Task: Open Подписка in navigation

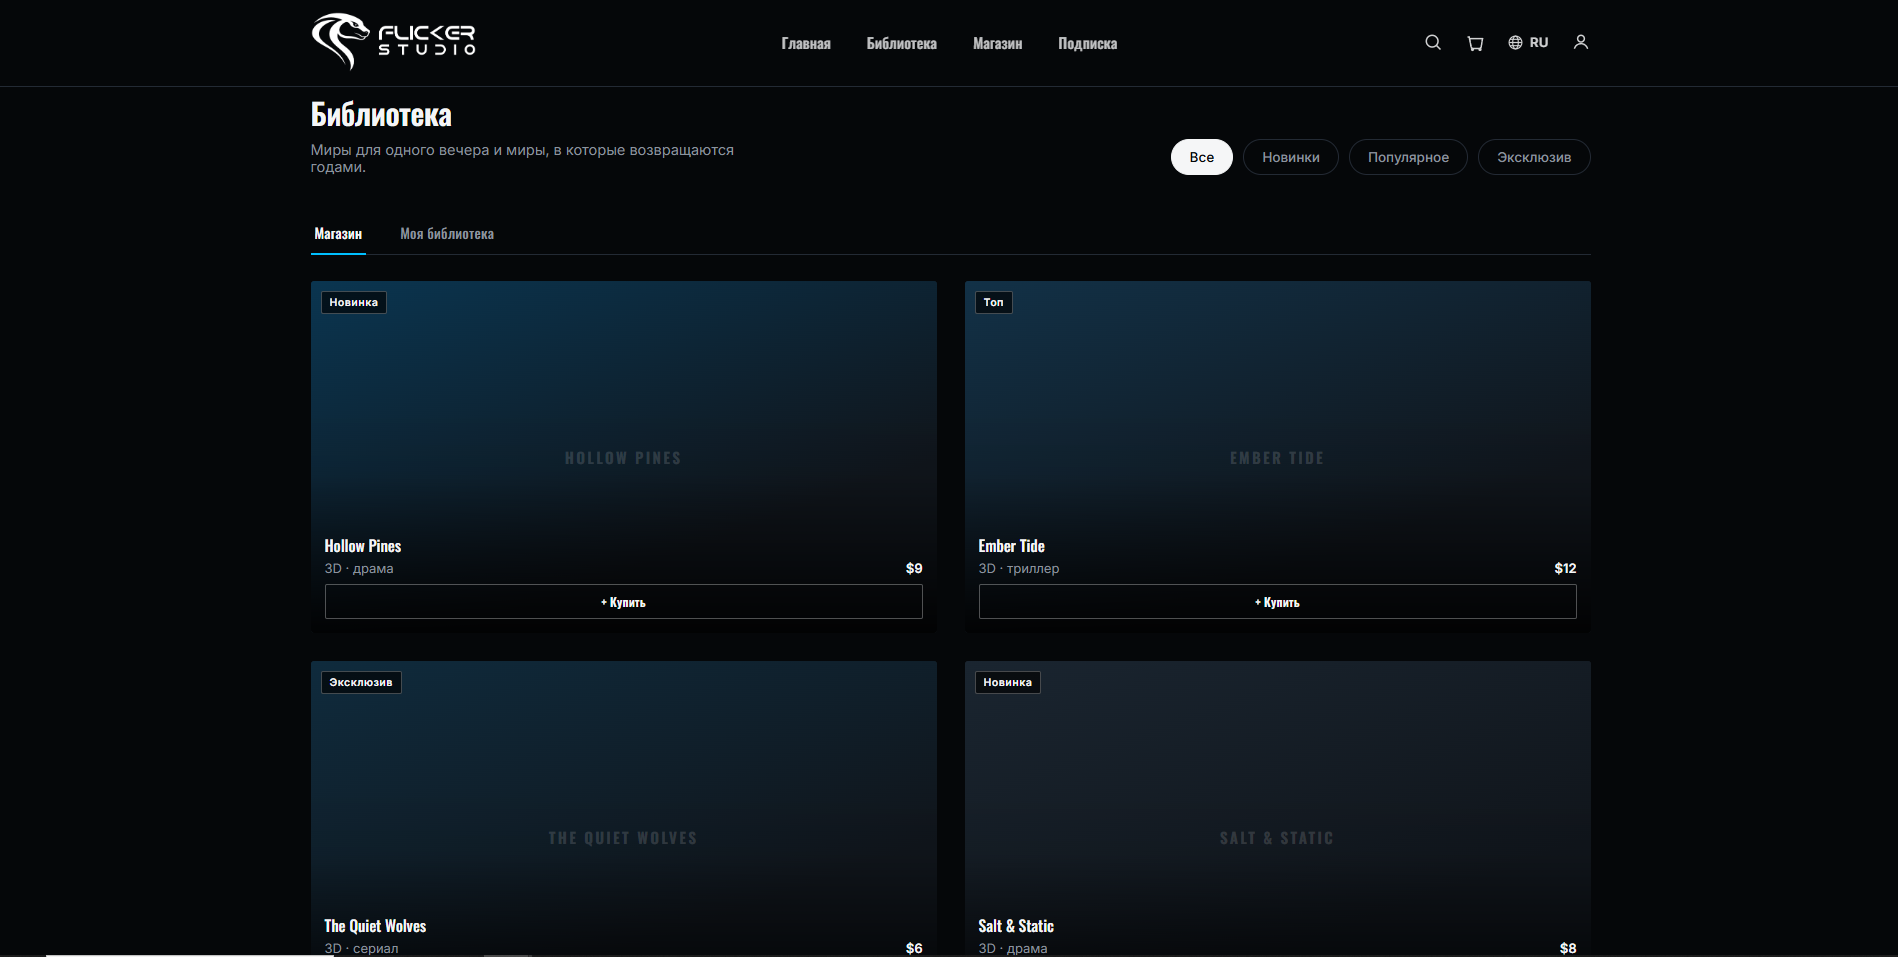Action: click(1088, 43)
